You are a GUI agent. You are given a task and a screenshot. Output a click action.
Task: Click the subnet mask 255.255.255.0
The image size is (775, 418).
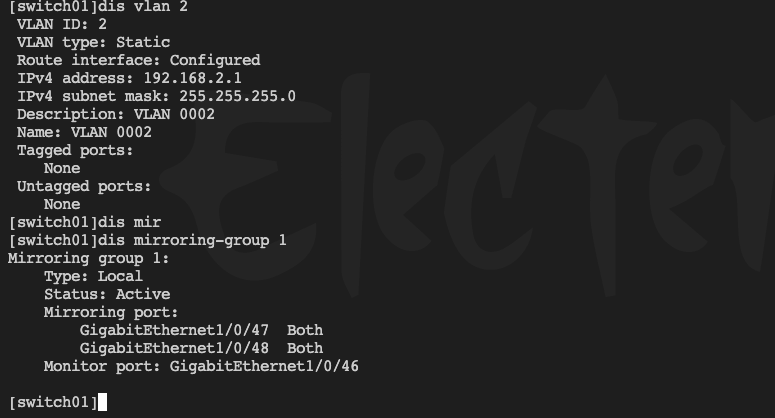coord(237,96)
